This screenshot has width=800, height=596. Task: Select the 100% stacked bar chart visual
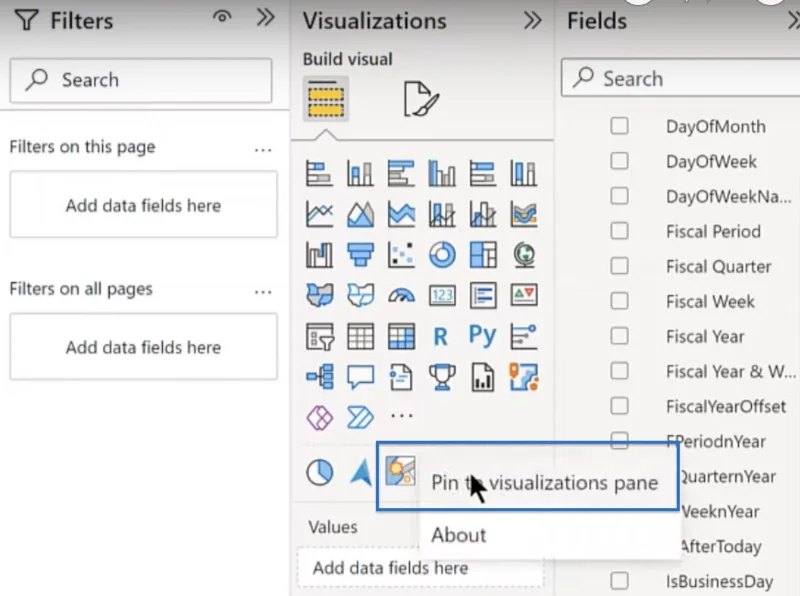click(x=483, y=173)
